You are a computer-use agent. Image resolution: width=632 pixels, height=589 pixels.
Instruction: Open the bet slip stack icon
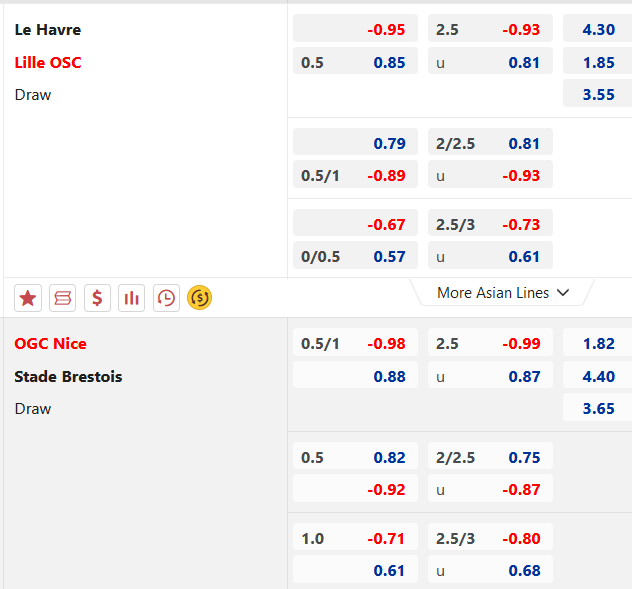62,298
